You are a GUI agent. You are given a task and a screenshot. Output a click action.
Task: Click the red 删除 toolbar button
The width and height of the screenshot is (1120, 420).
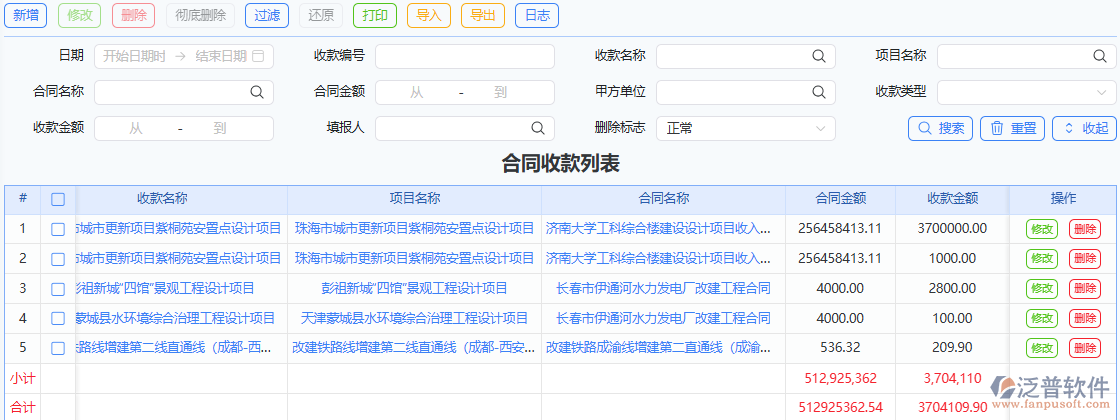(x=134, y=16)
